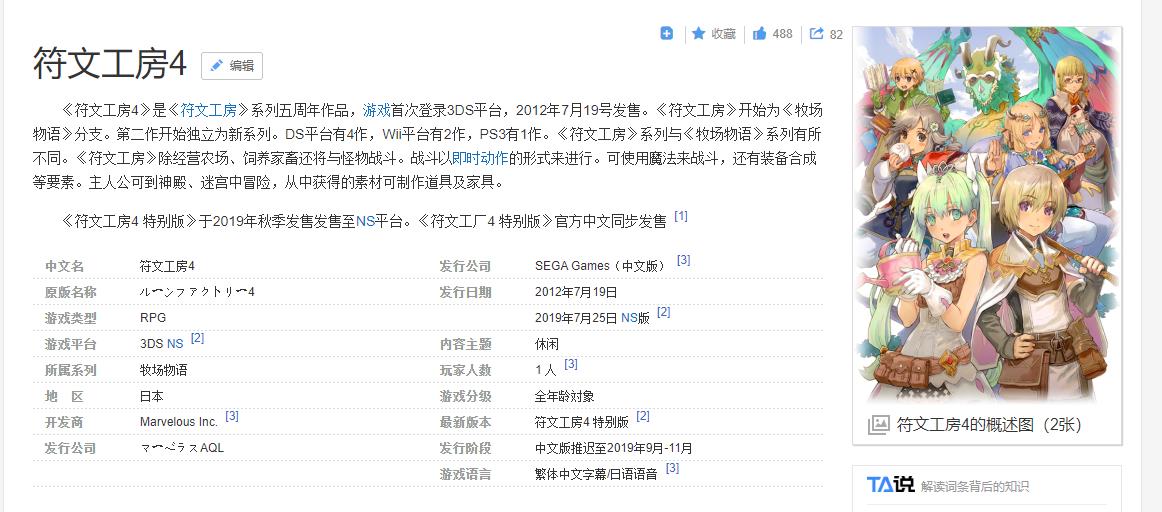
Task: Click the like count 488
Action: coord(782,33)
